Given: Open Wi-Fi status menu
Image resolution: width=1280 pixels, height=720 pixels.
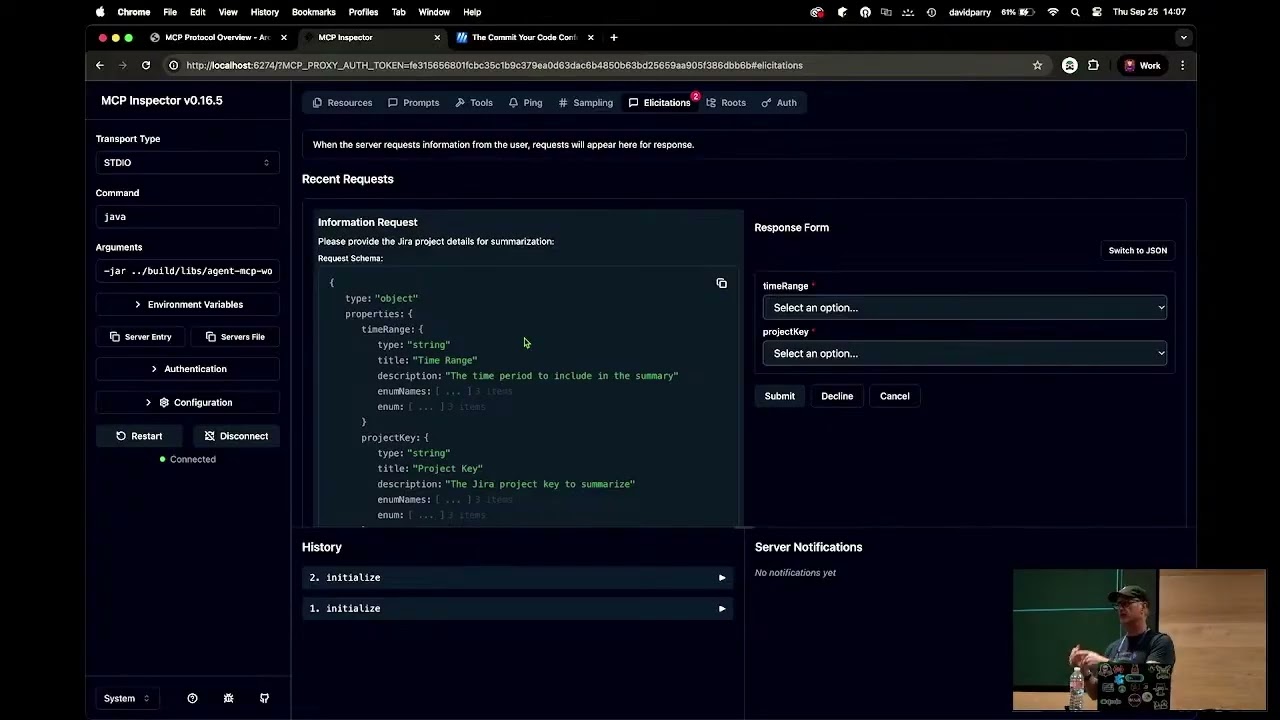Looking at the screenshot, I should (1053, 12).
